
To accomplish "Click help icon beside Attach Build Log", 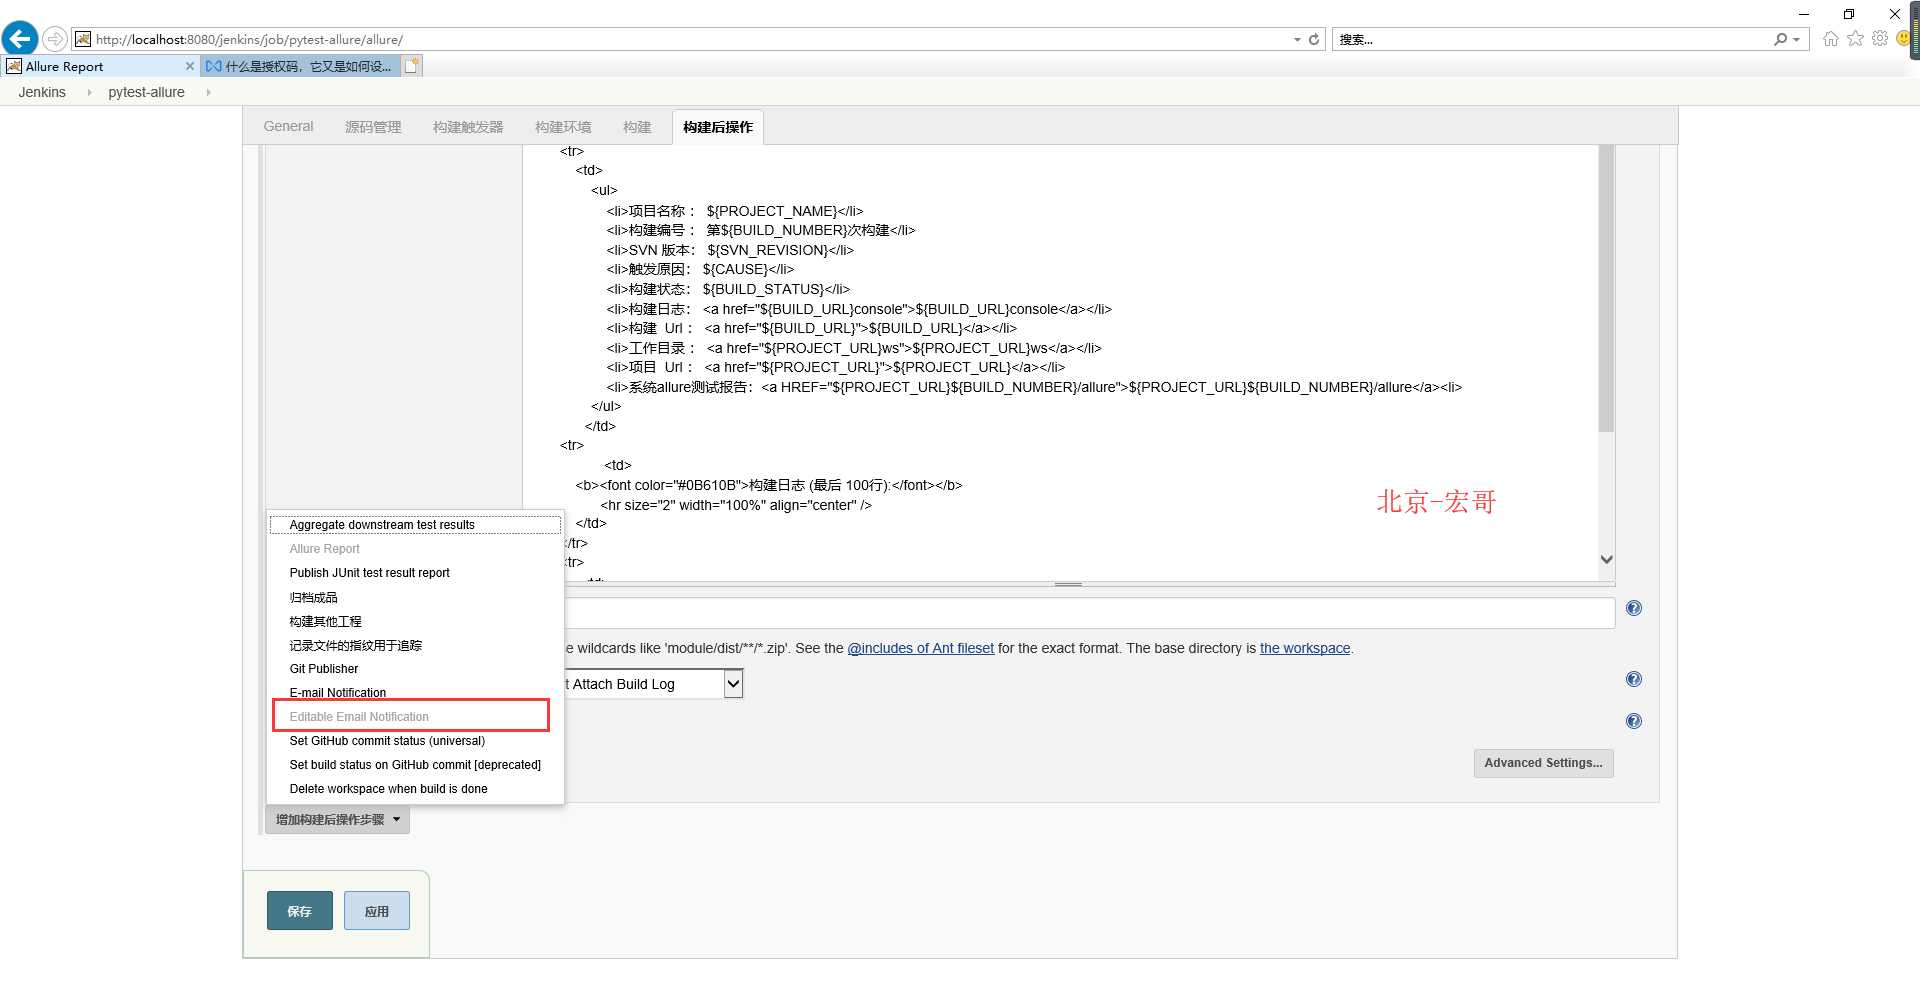I will [1634, 679].
